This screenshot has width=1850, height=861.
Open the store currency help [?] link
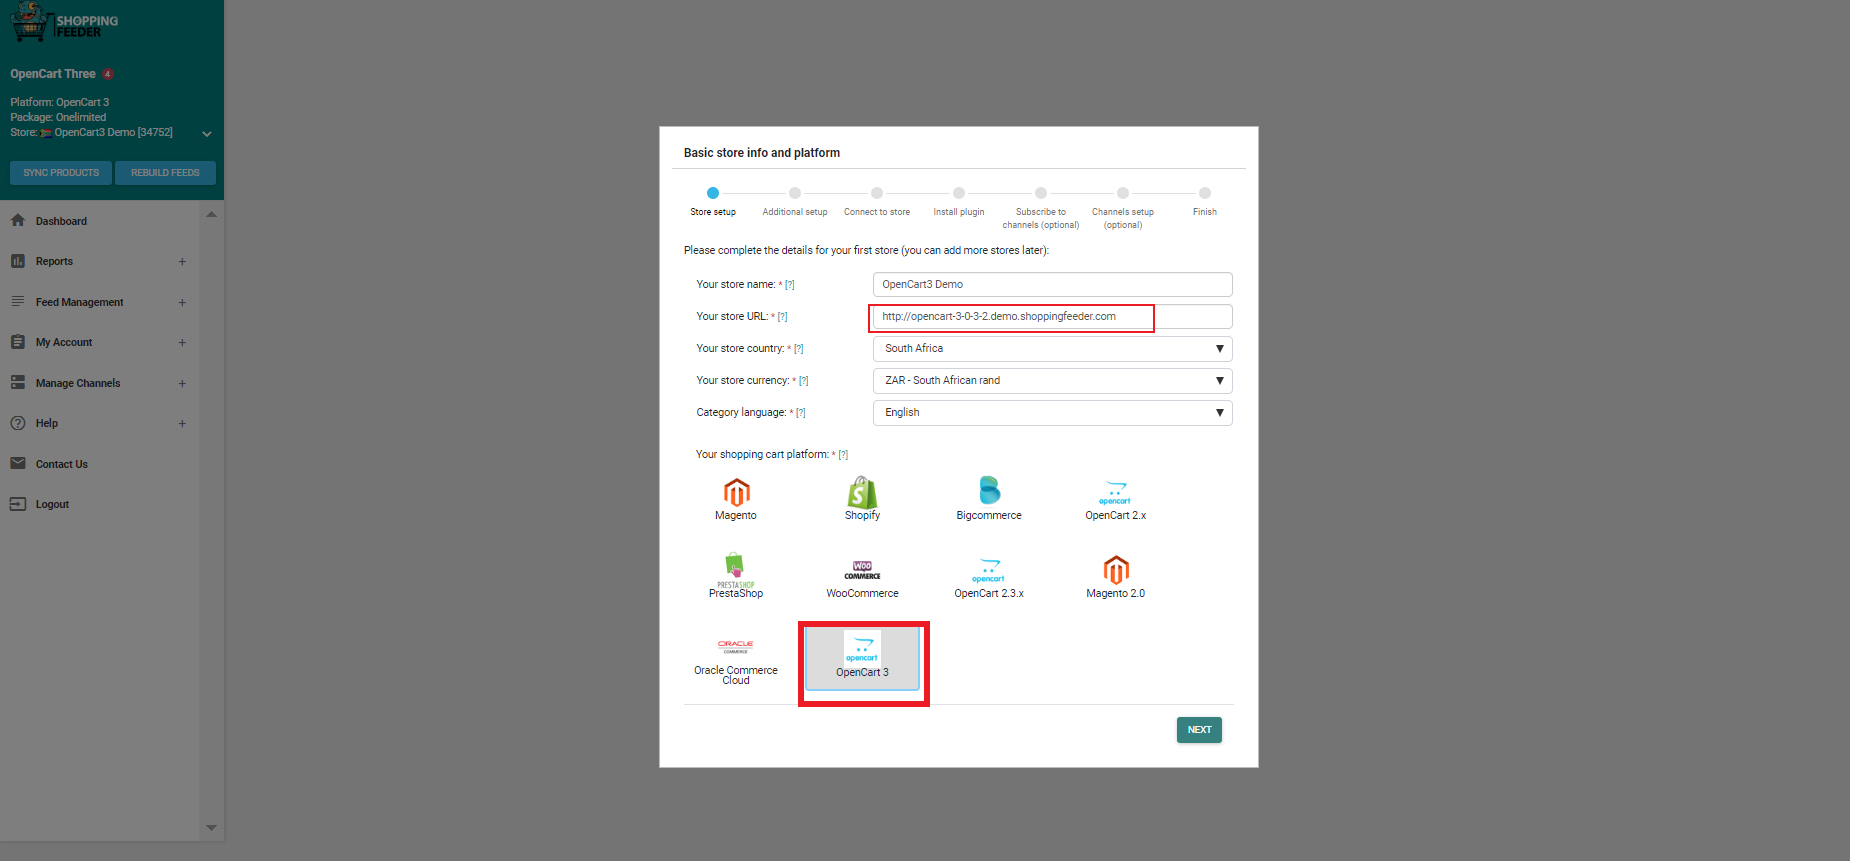804,381
